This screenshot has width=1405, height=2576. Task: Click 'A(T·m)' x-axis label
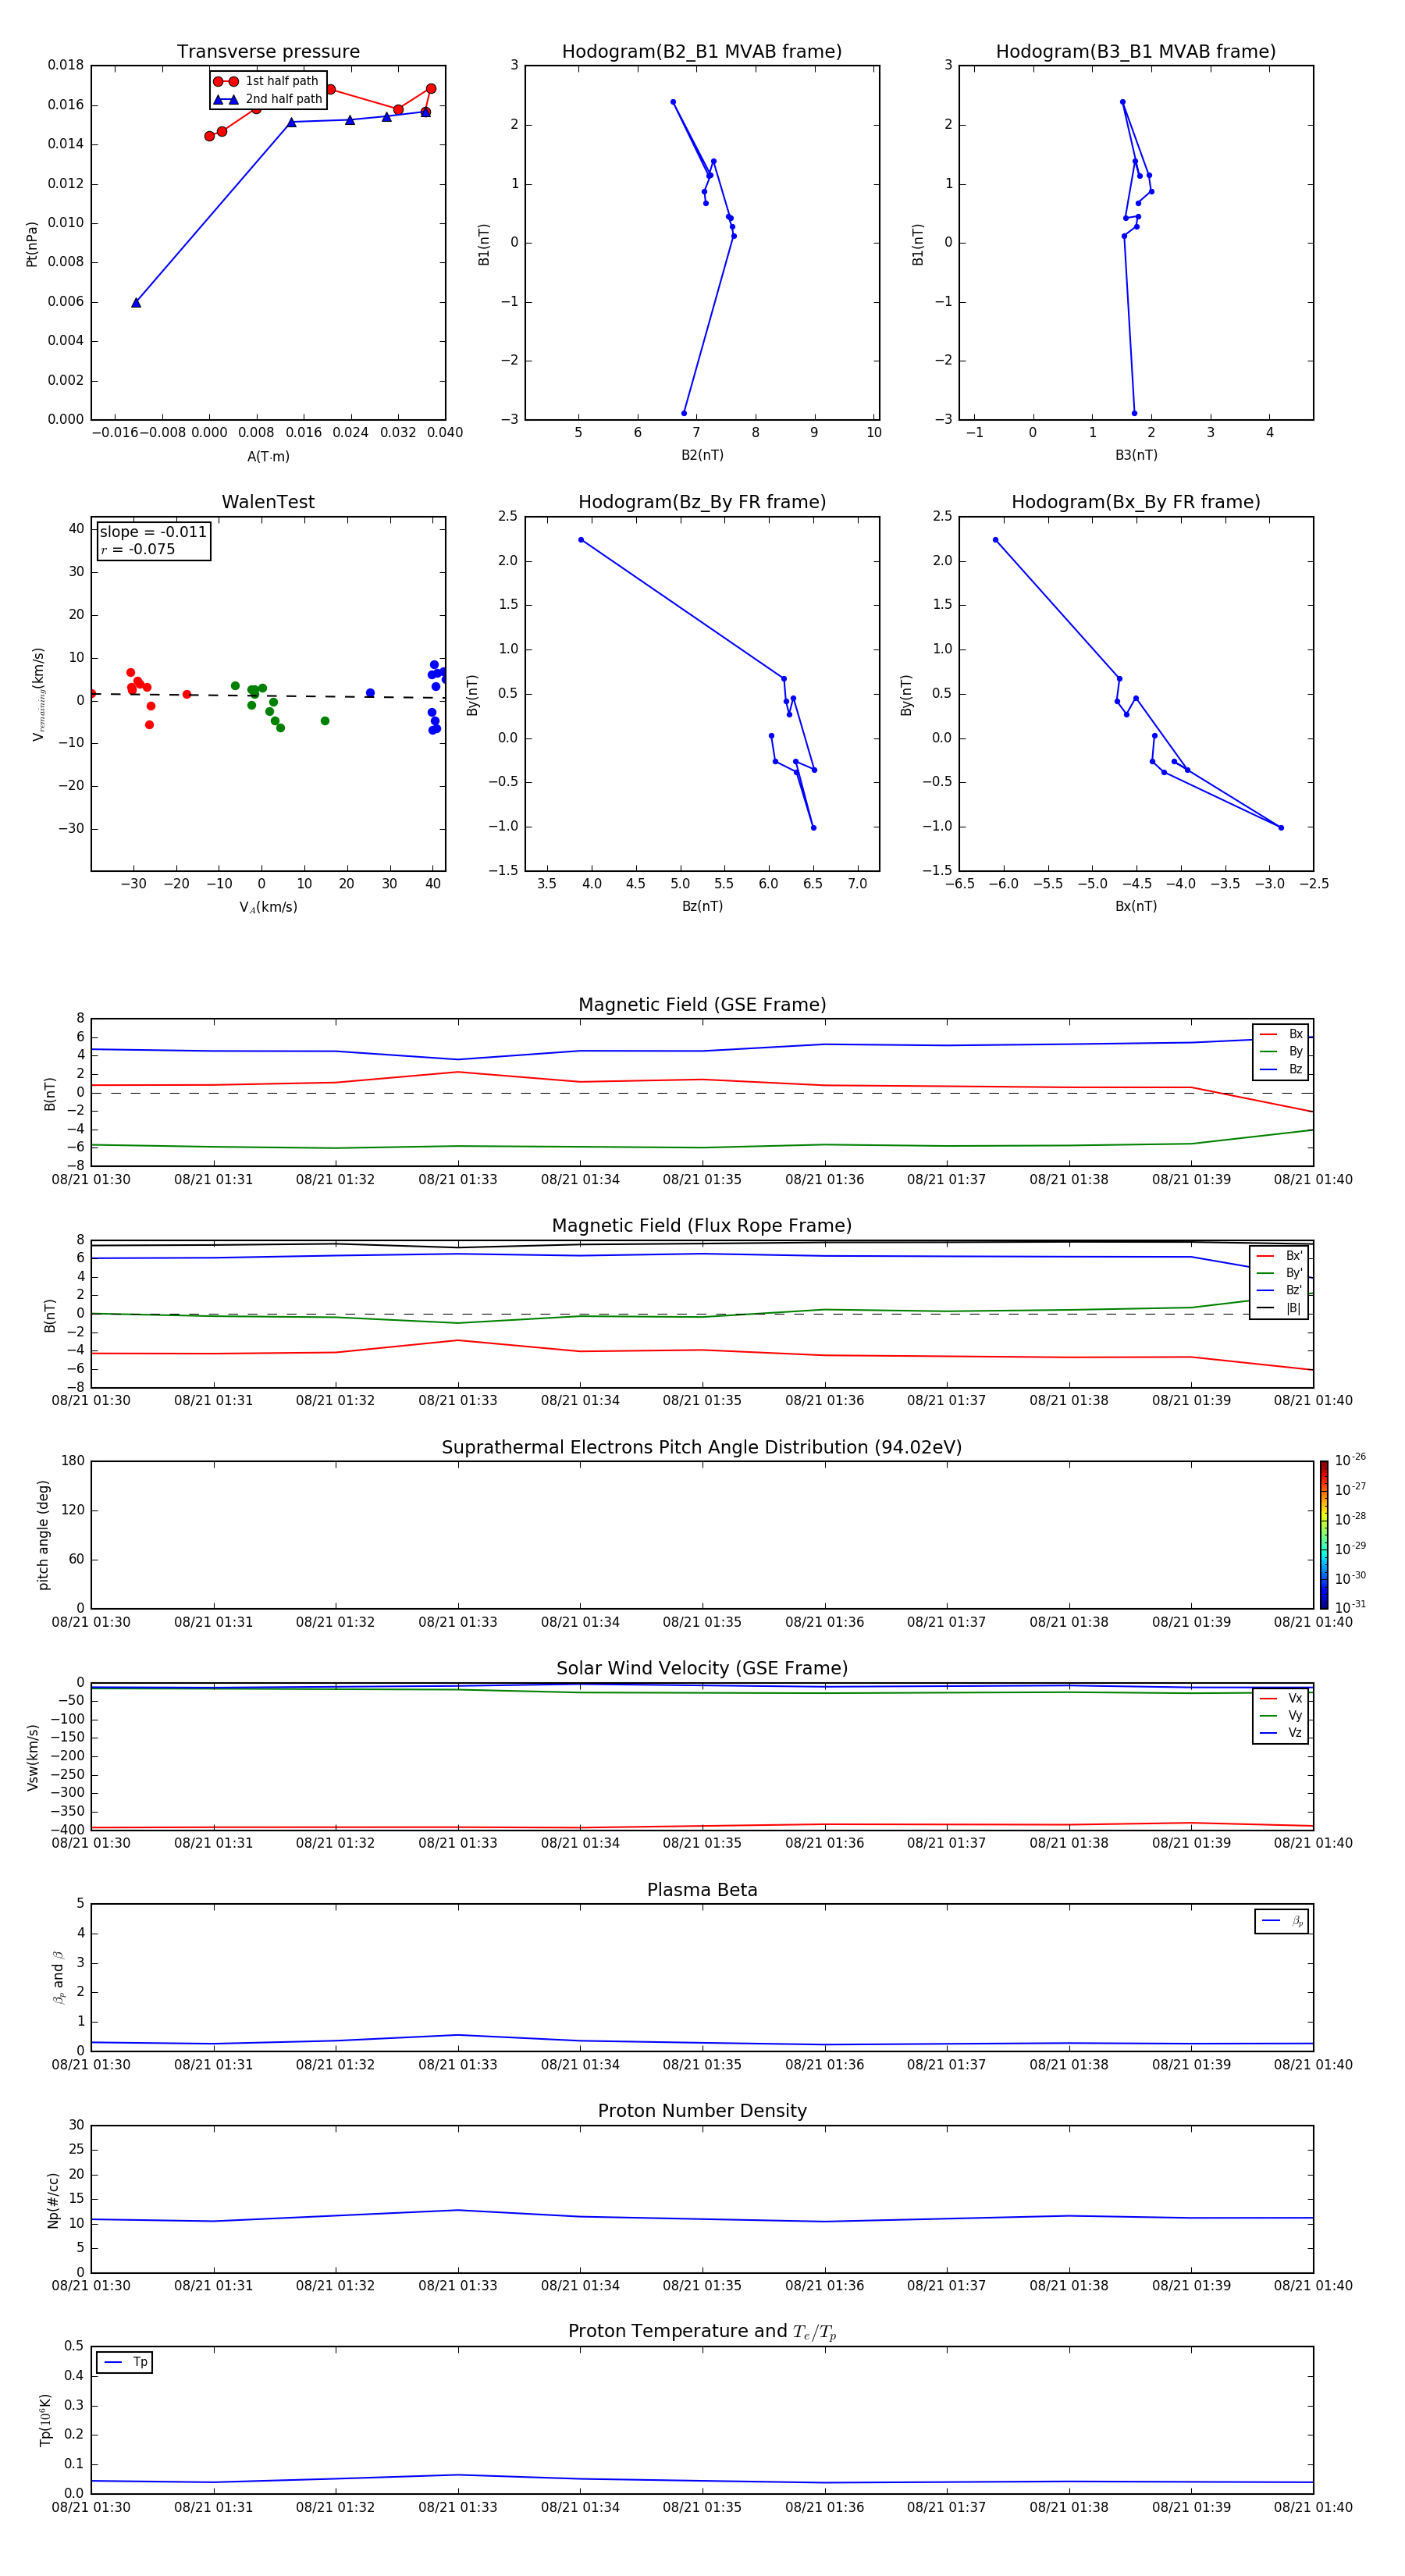(268, 457)
